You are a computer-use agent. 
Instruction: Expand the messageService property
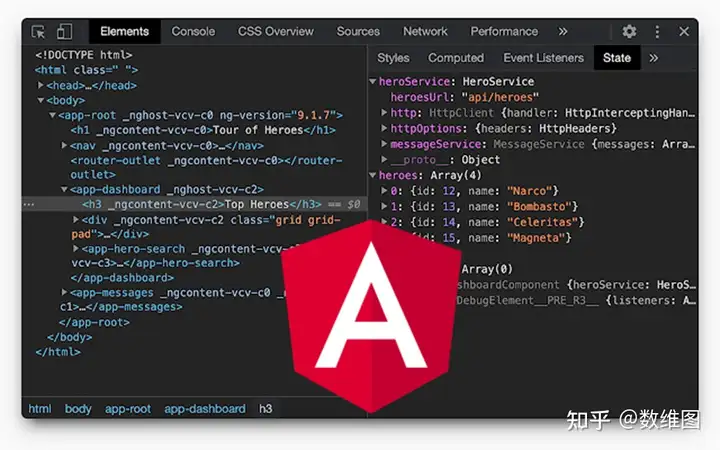[x=384, y=144]
